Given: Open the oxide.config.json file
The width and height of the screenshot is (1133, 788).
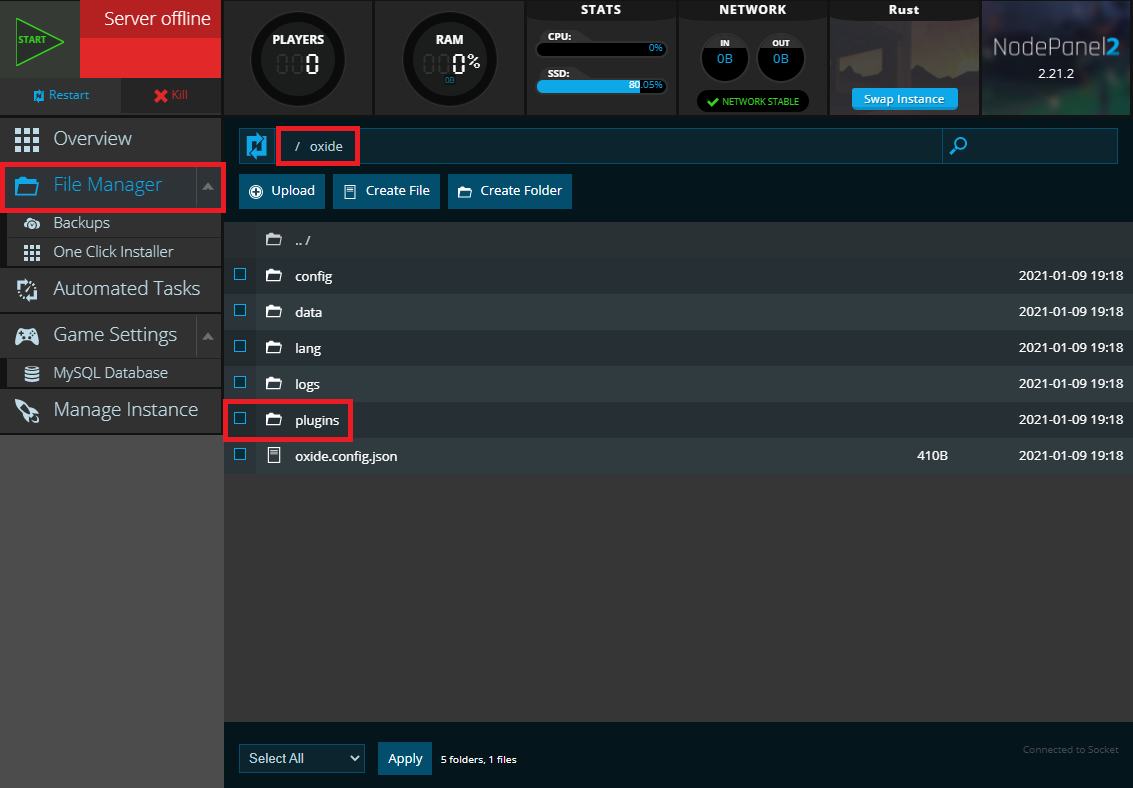Looking at the screenshot, I should point(346,456).
